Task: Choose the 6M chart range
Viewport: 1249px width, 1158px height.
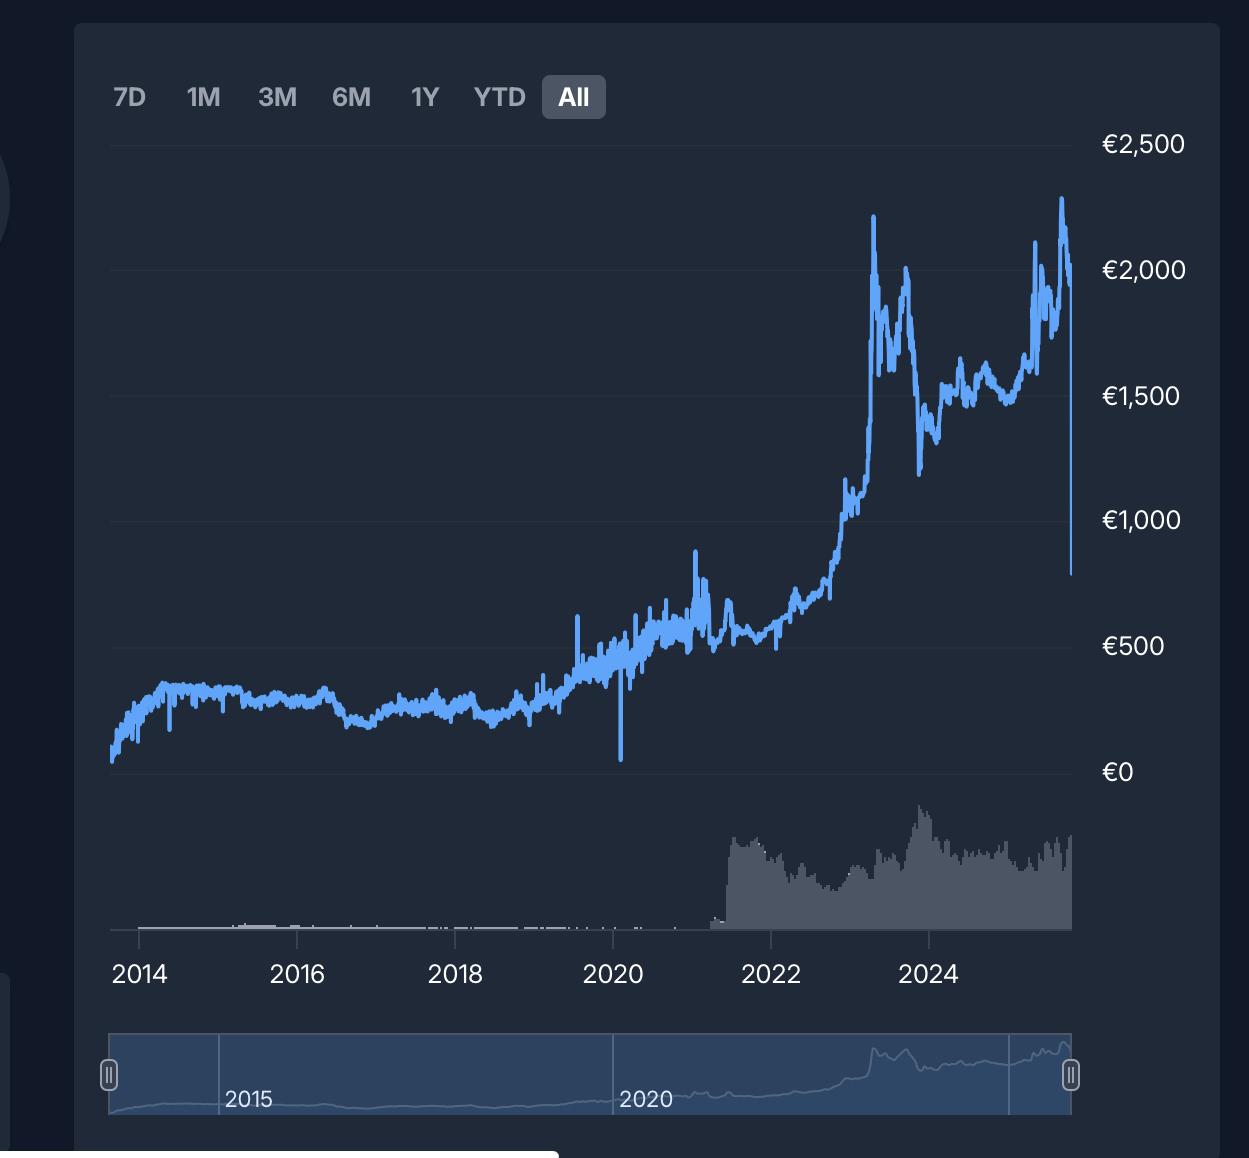Action: tap(351, 97)
